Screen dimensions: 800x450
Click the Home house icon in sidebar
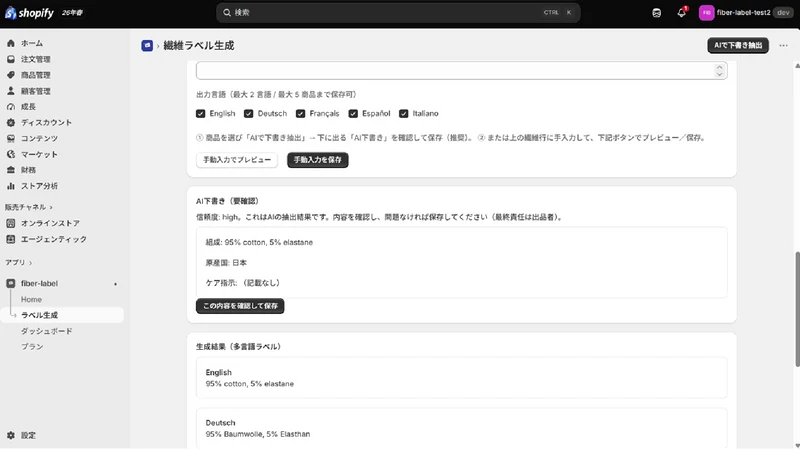click(x=11, y=43)
